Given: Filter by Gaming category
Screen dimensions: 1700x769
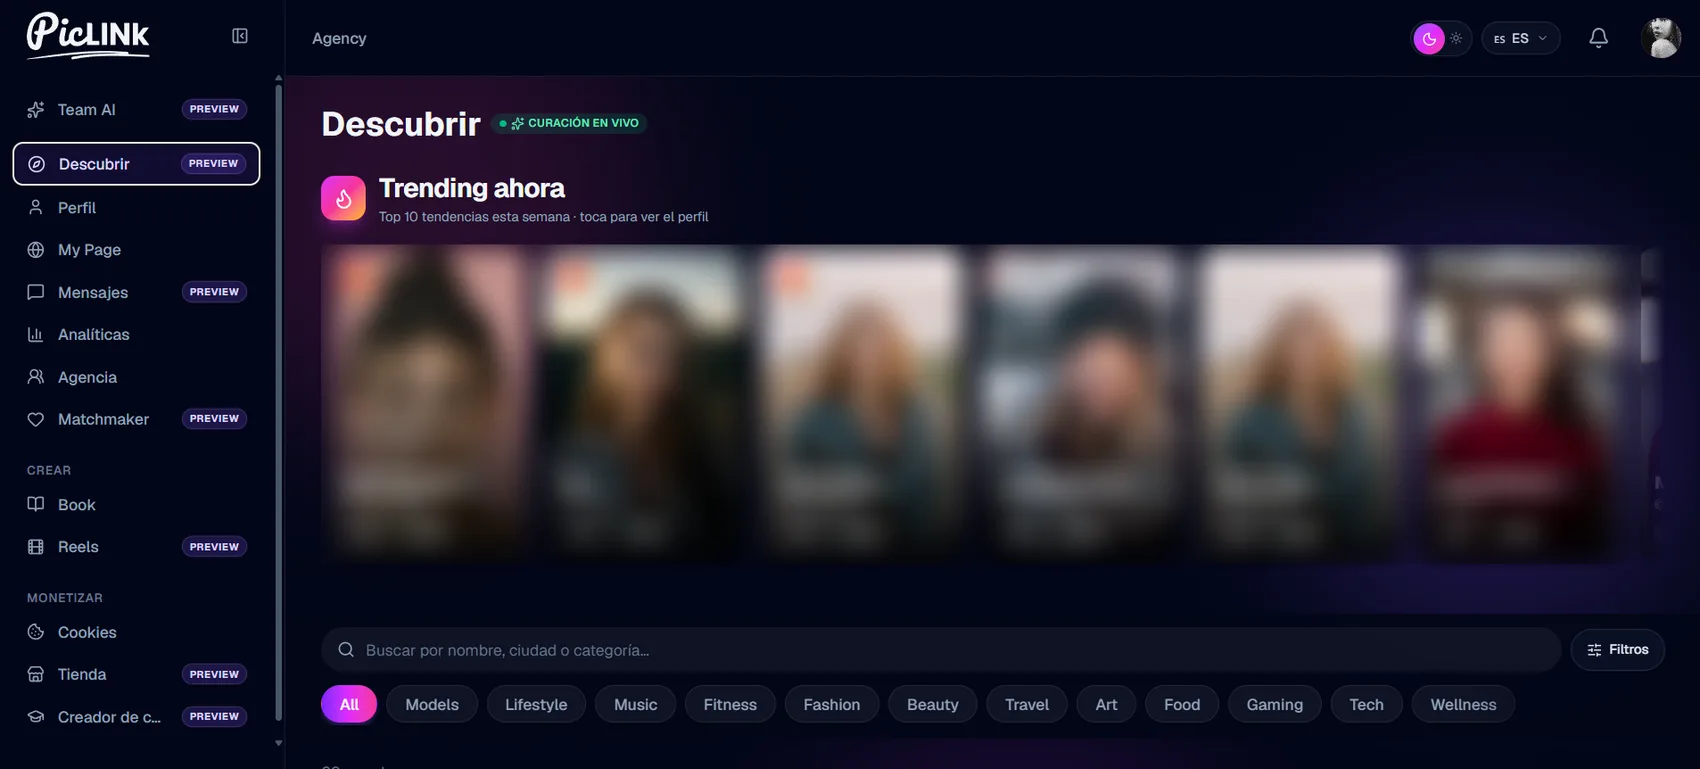Looking at the screenshot, I should pos(1275,704).
